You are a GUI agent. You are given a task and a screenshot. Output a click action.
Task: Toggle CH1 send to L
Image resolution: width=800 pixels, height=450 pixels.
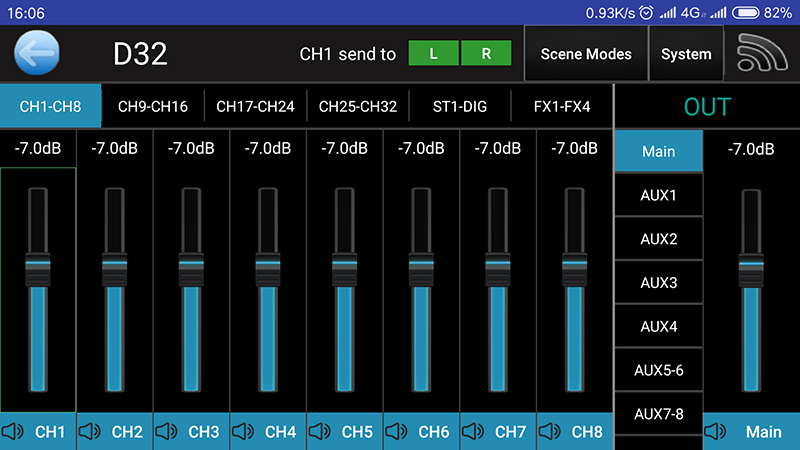(x=434, y=54)
